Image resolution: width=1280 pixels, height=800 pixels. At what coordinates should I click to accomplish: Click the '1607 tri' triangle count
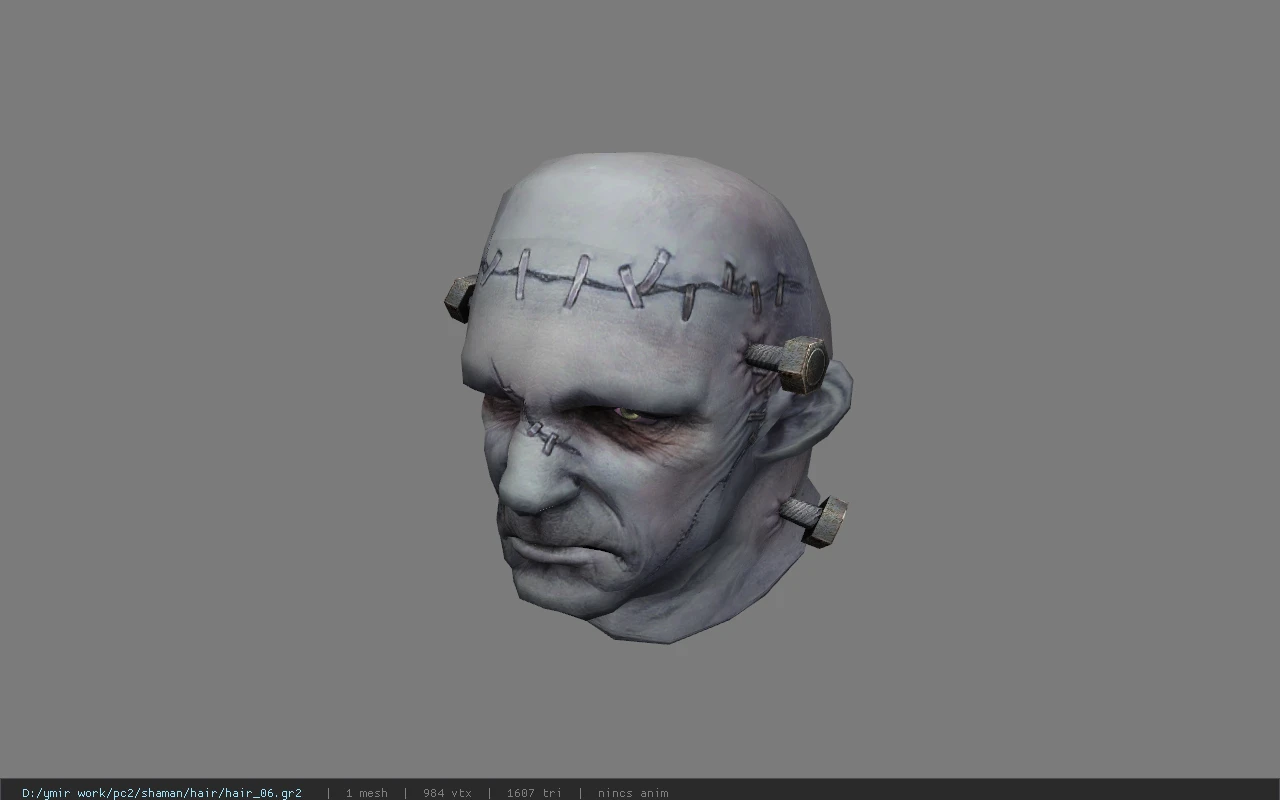click(x=534, y=793)
